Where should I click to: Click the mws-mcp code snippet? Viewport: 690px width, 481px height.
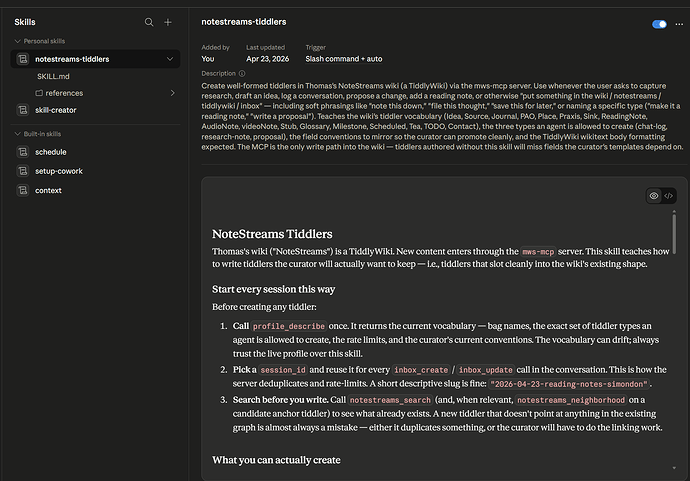(x=538, y=252)
